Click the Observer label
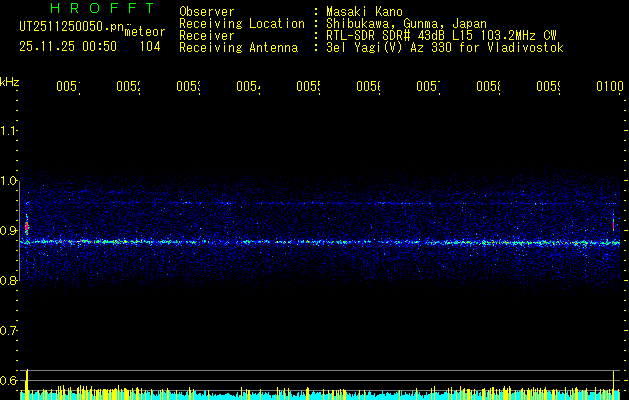Screen dimensions: 629x400 tap(207, 11)
